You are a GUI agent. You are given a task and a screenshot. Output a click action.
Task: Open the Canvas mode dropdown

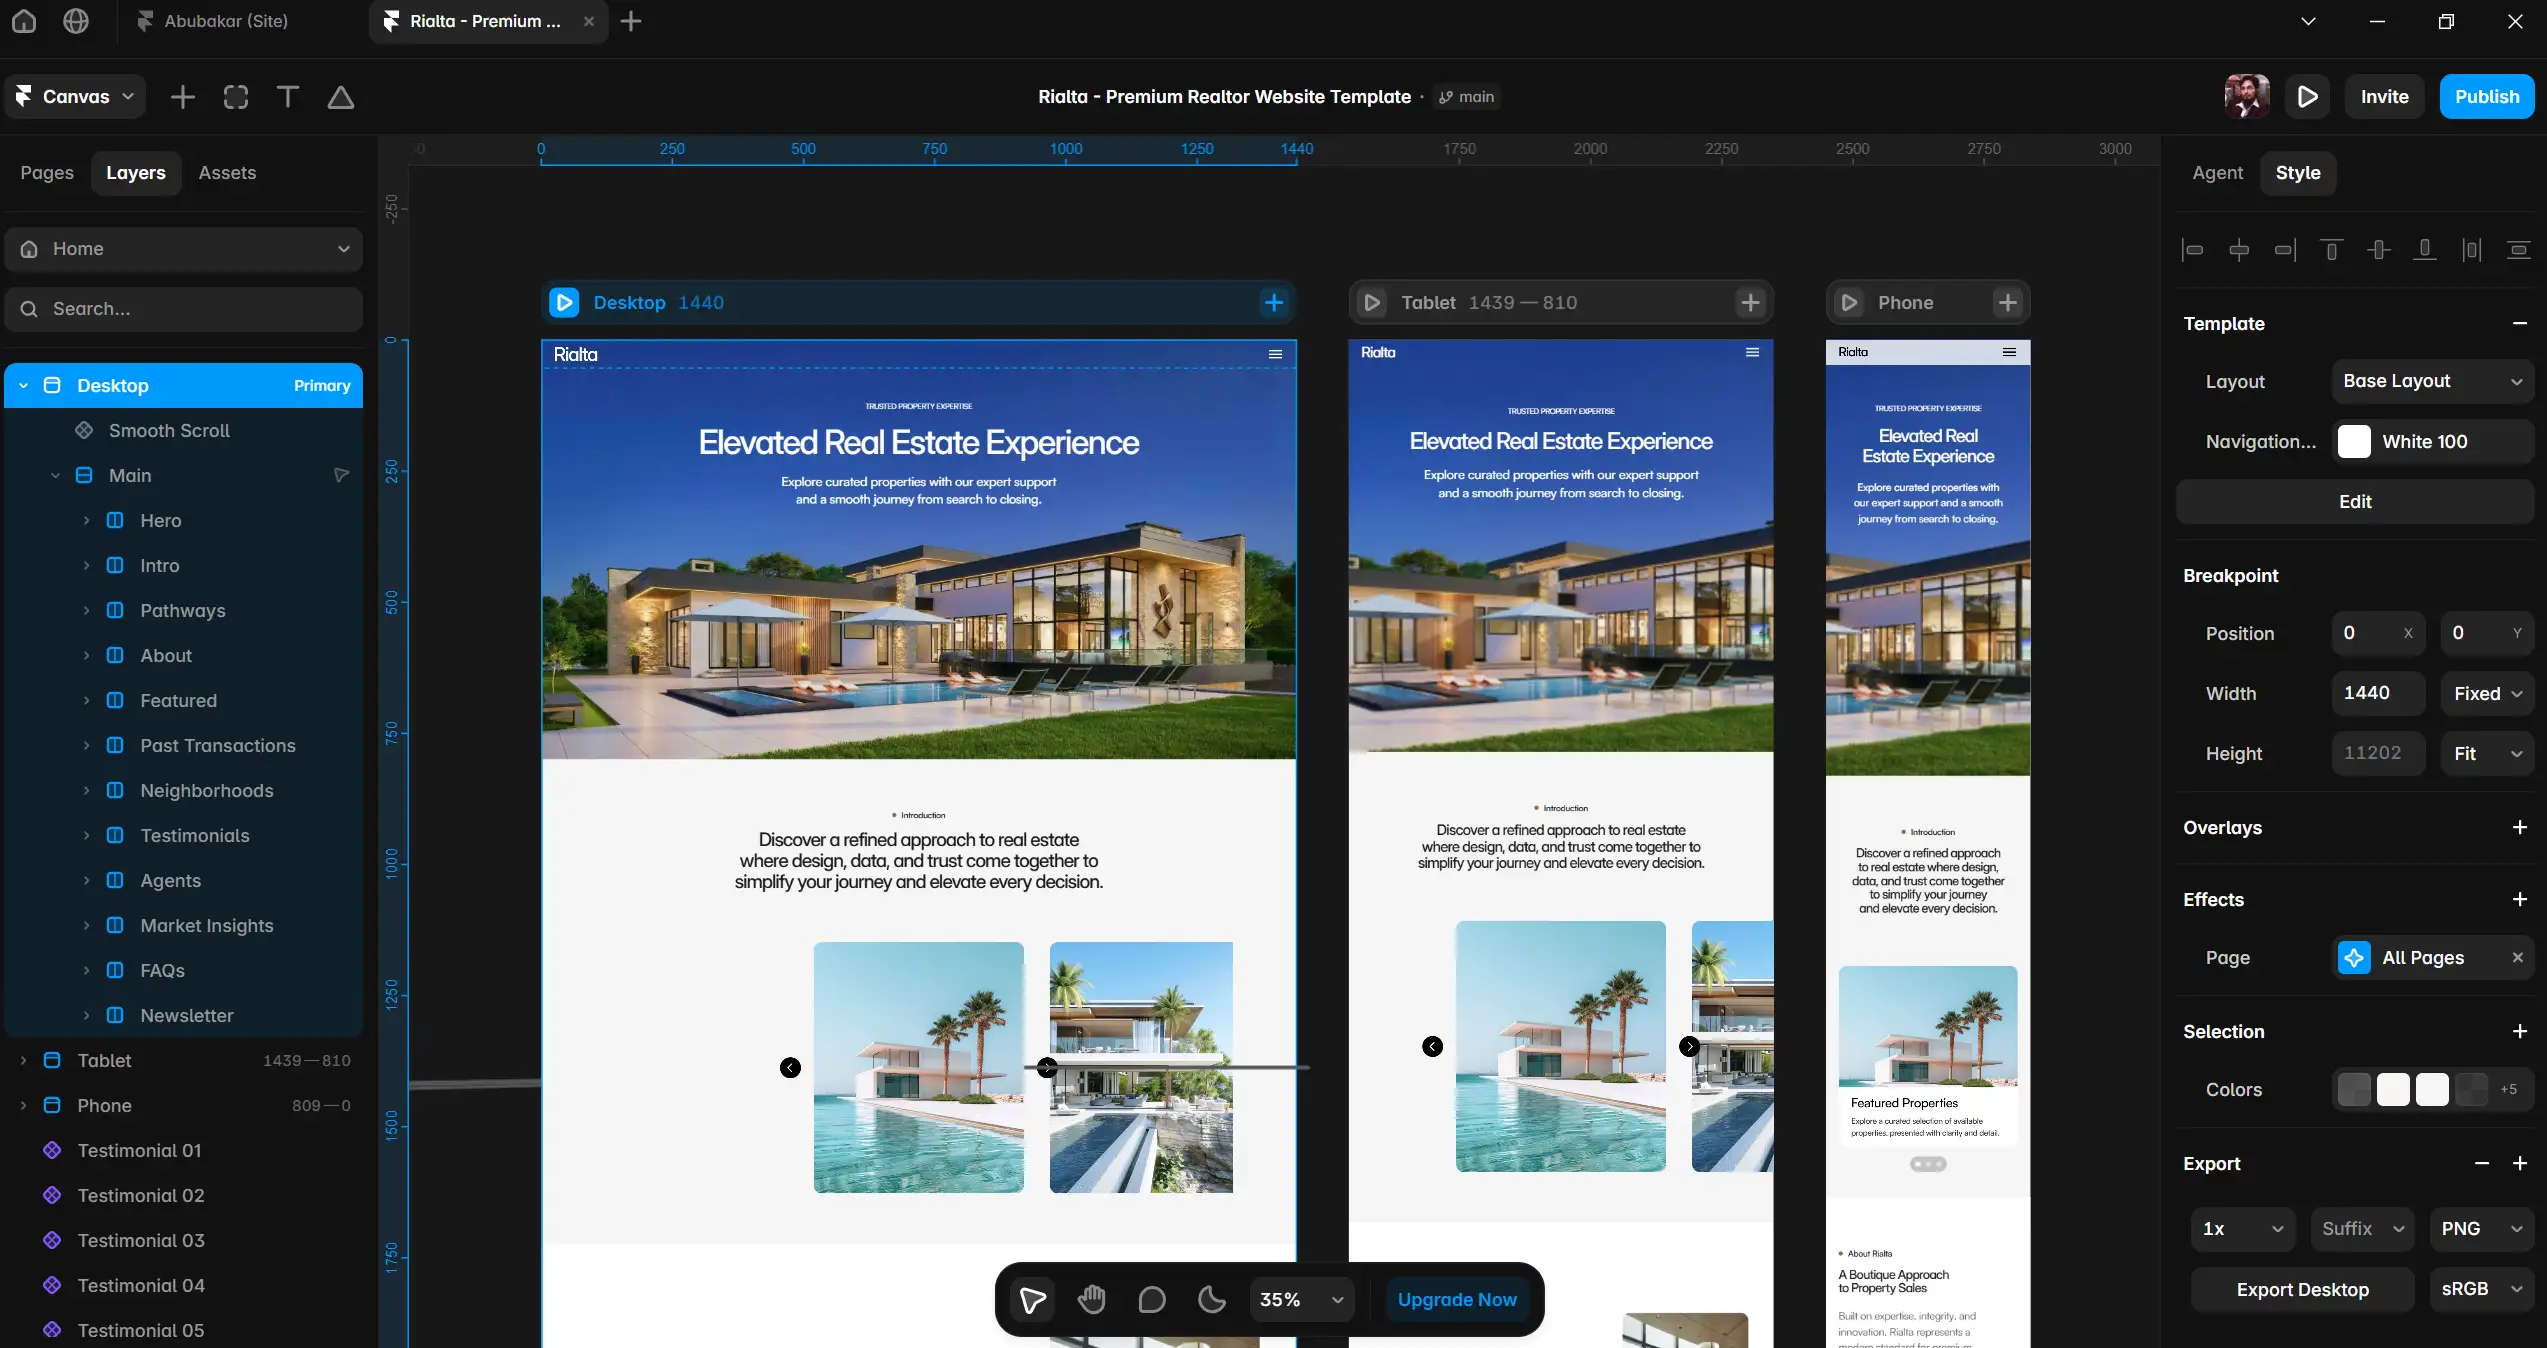(x=75, y=97)
